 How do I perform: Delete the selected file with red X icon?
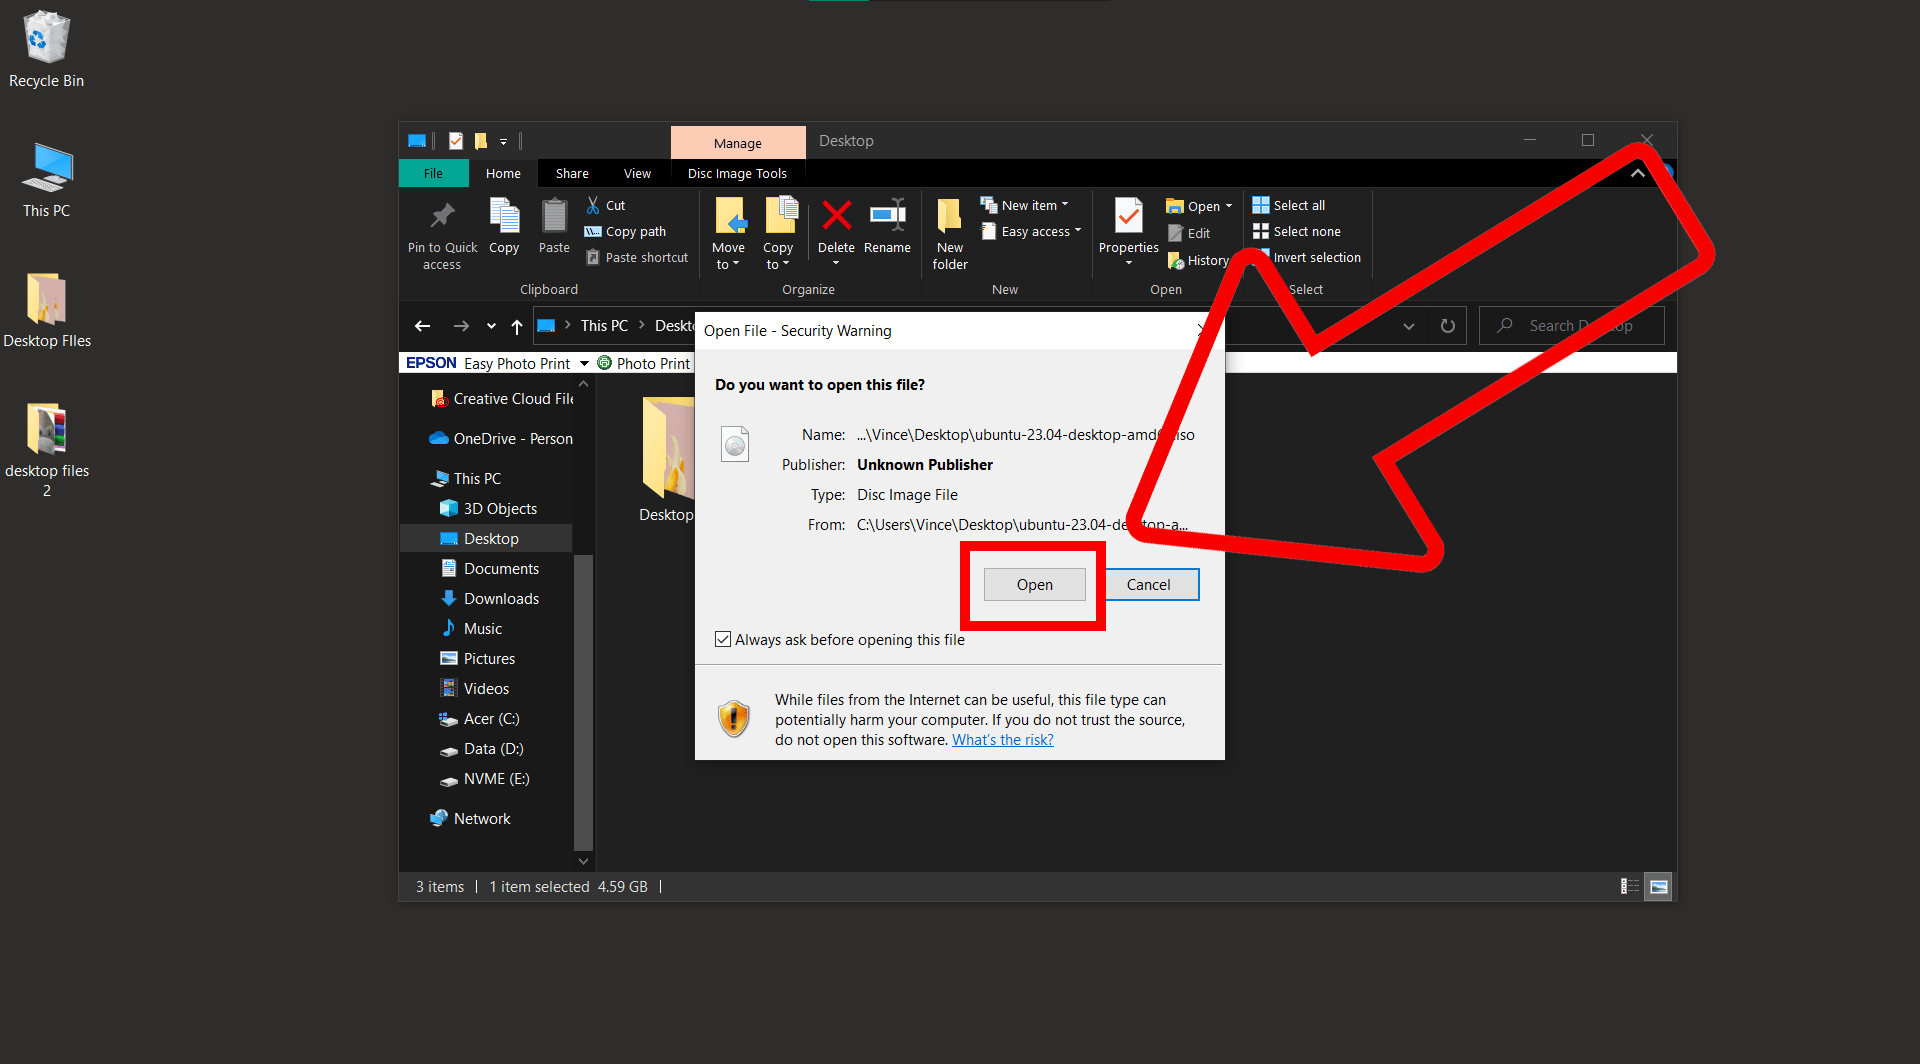point(836,228)
